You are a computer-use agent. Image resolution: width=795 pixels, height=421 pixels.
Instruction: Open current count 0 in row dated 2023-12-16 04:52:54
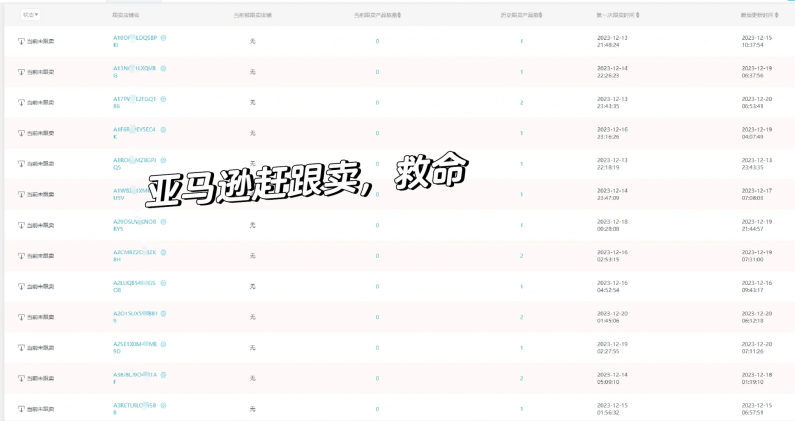(377, 287)
